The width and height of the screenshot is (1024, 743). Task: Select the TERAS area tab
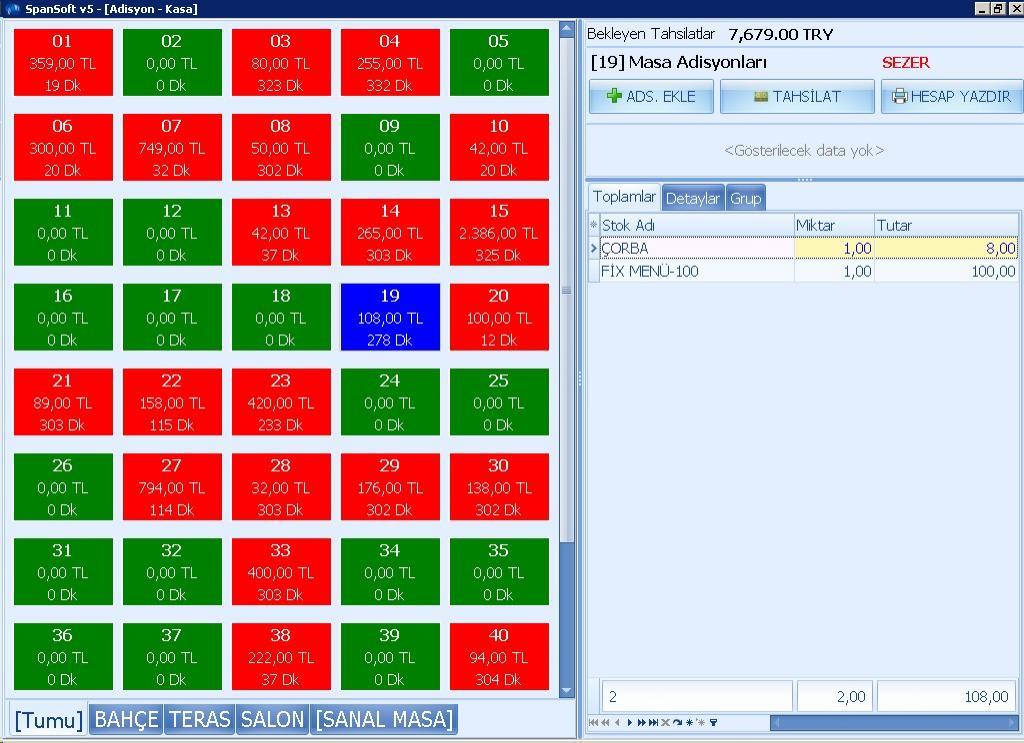tap(200, 719)
